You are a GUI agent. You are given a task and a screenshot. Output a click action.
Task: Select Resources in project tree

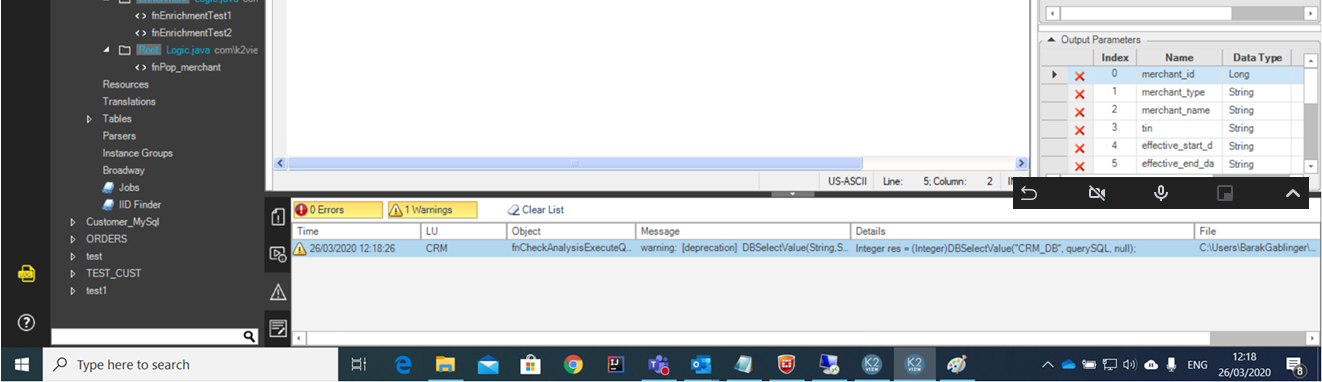(x=125, y=84)
